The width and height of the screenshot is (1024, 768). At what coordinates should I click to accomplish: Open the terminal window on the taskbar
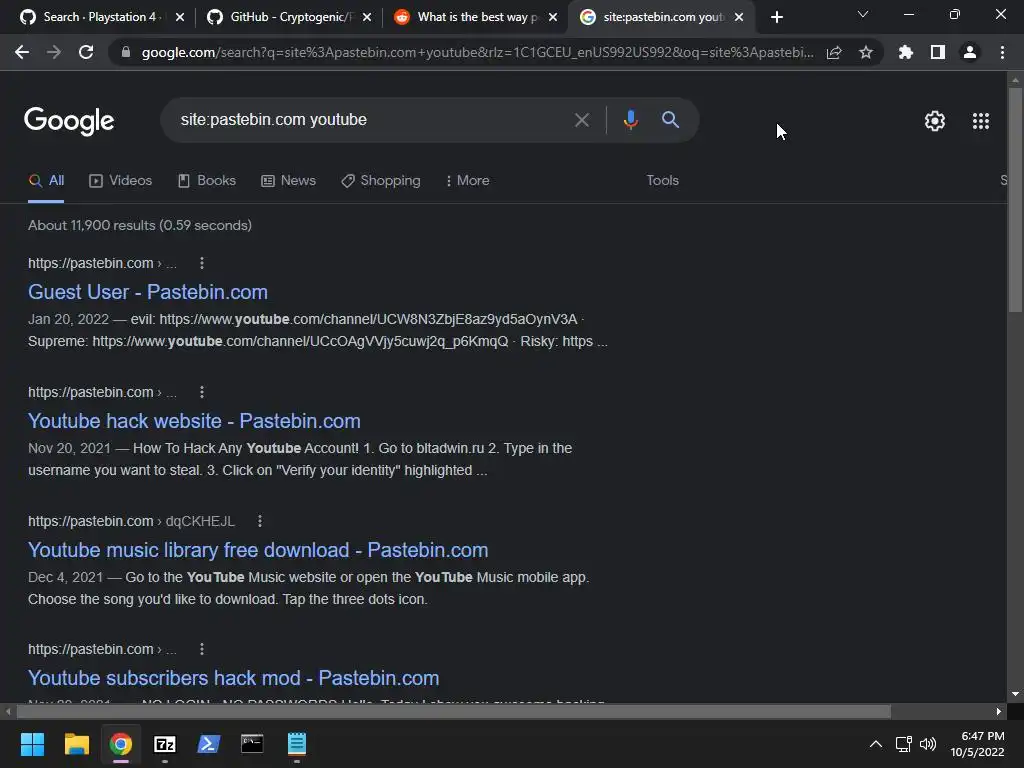pos(252,744)
